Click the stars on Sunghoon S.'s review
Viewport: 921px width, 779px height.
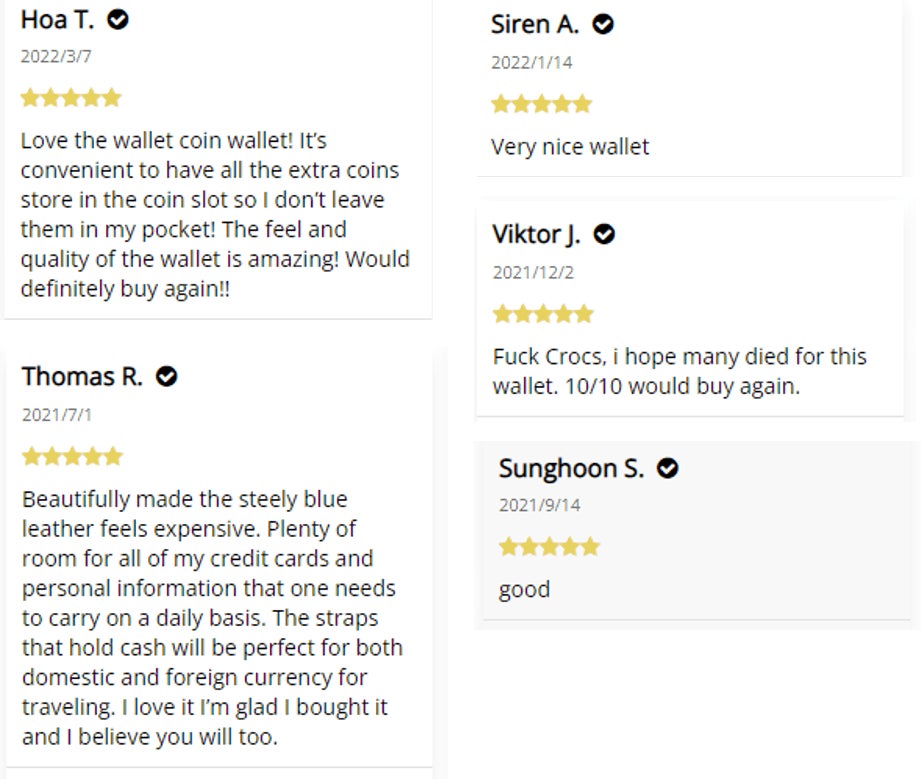coord(549,547)
